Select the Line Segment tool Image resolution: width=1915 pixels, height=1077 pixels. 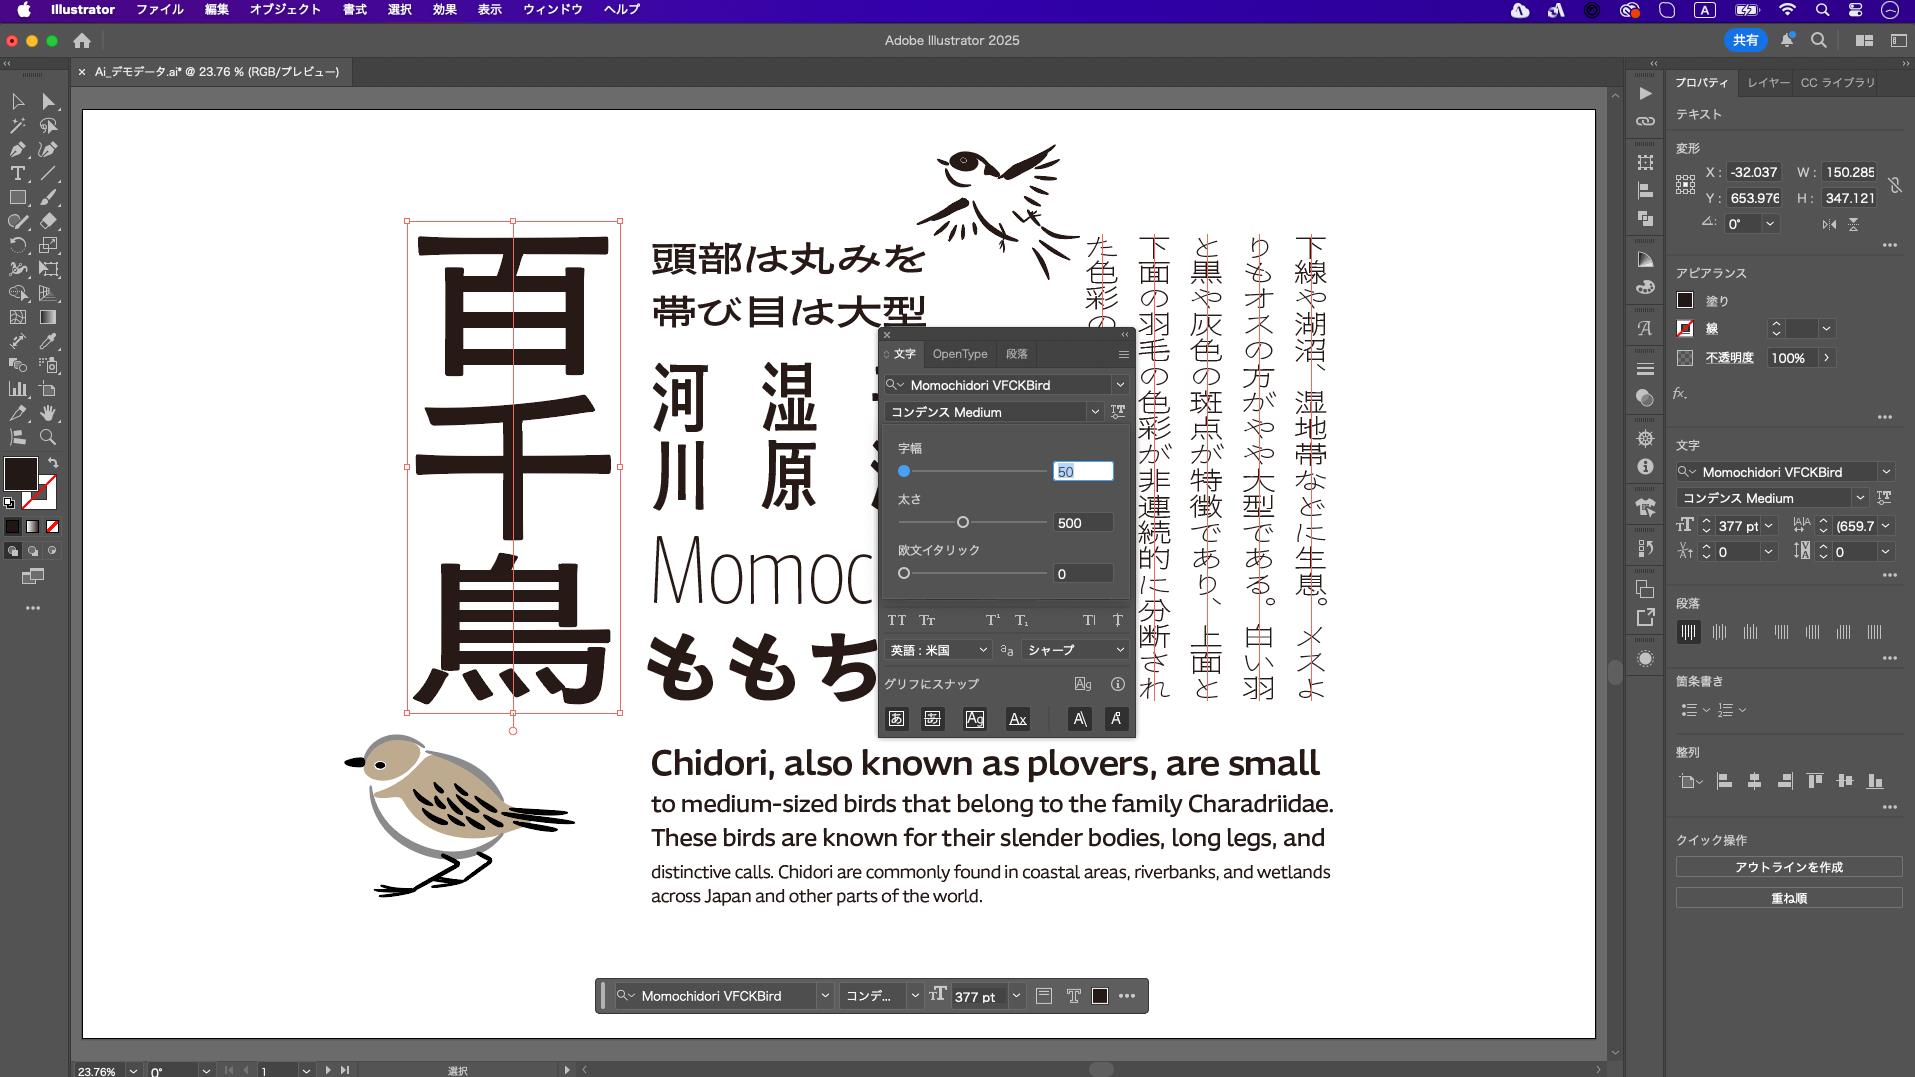point(48,173)
